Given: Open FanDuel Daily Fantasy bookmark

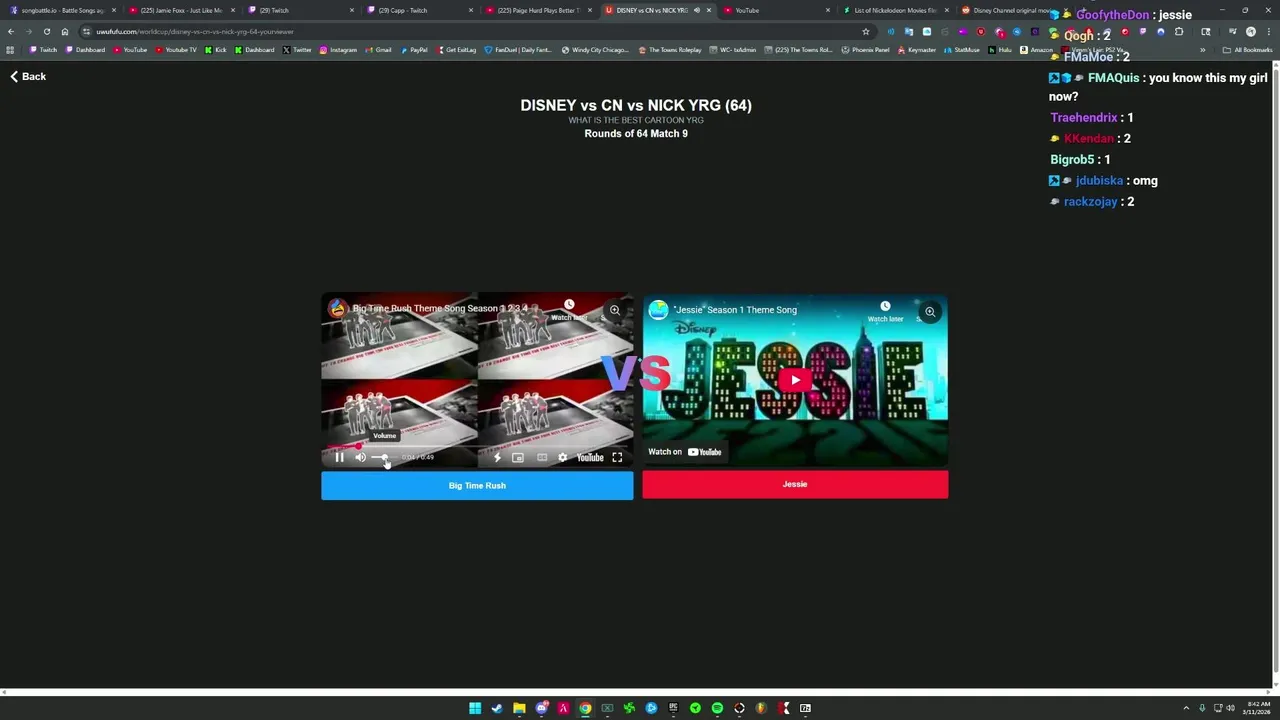Looking at the screenshot, I should tap(518, 50).
